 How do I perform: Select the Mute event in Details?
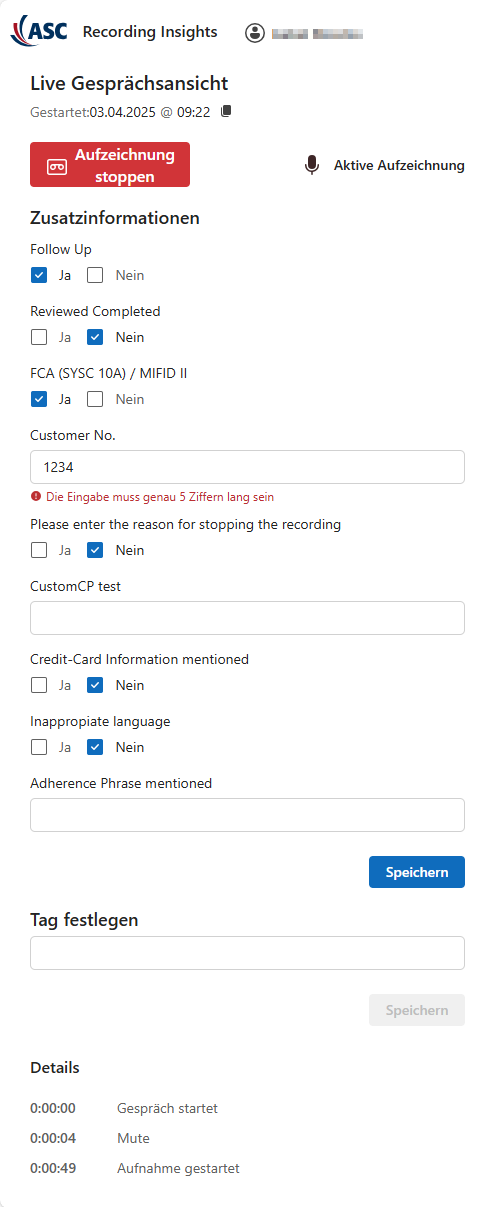[133, 1138]
